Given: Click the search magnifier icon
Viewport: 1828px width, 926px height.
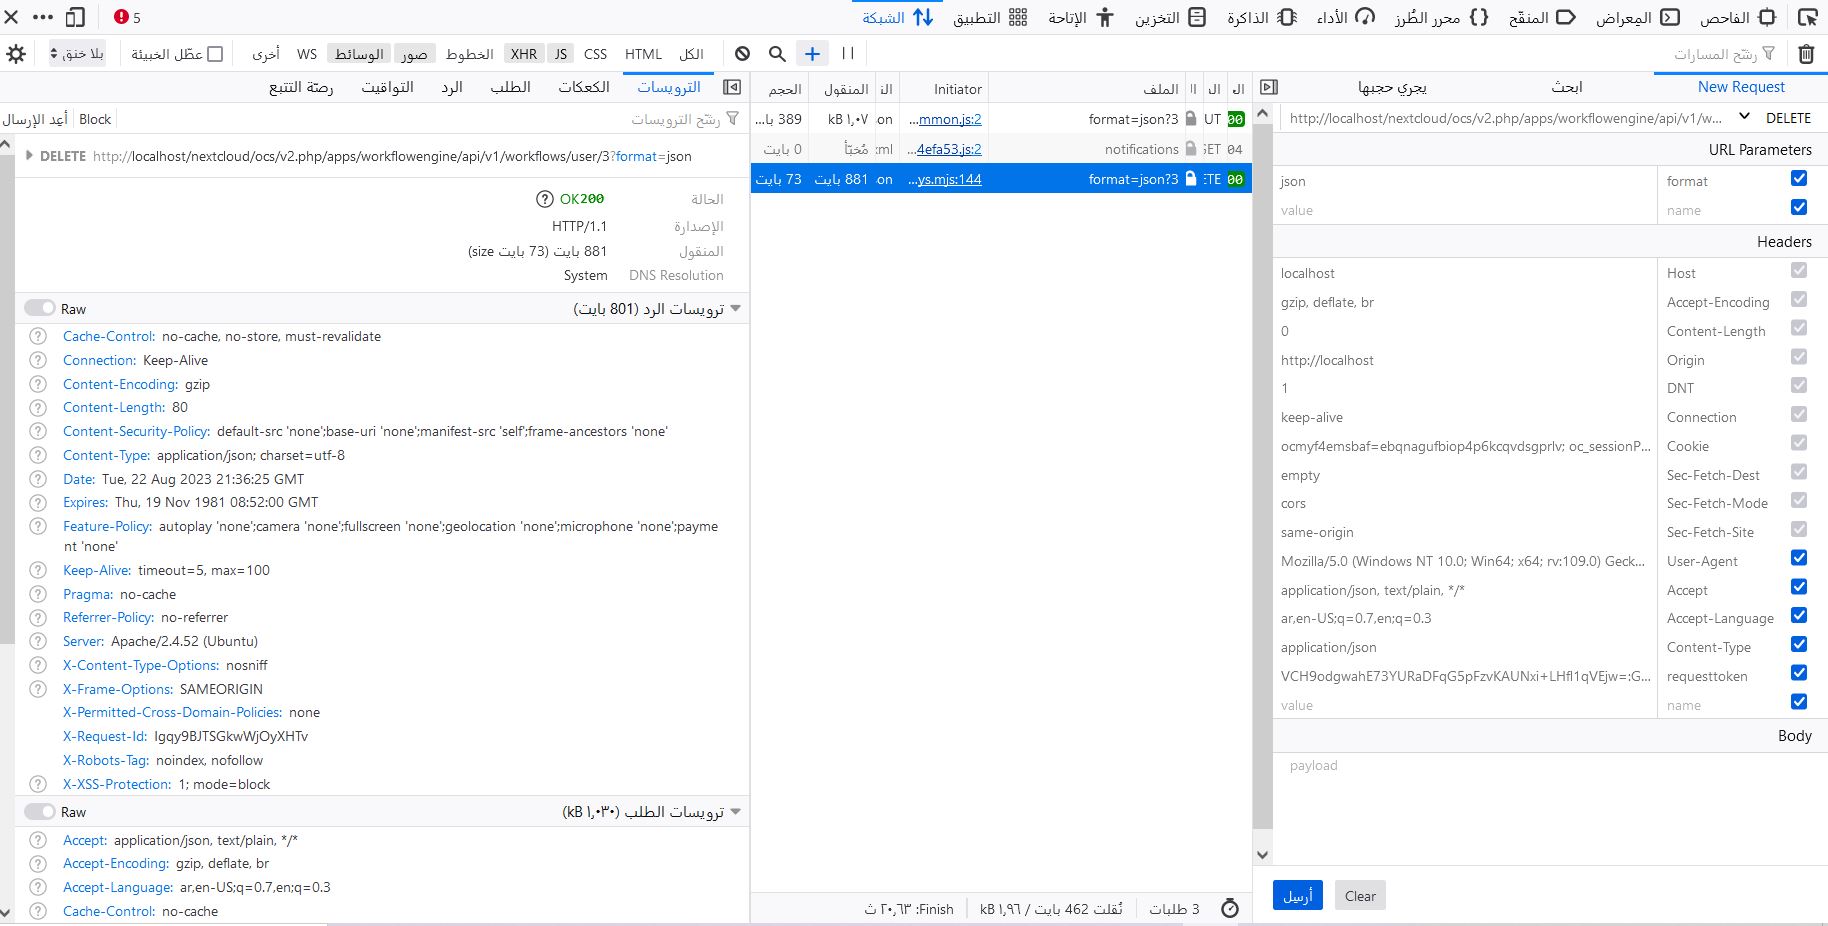Looking at the screenshot, I should coord(777,54).
